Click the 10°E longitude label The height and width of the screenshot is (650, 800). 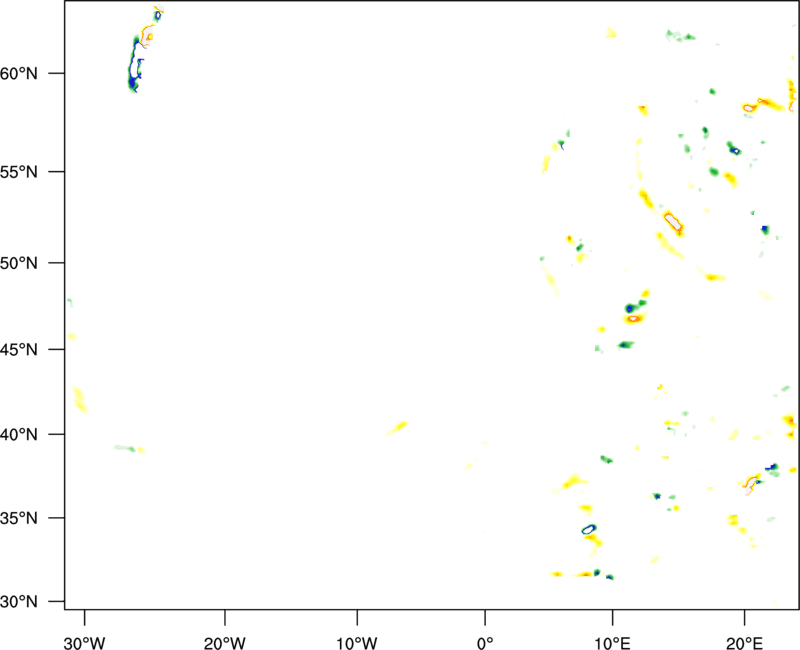click(612, 643)
